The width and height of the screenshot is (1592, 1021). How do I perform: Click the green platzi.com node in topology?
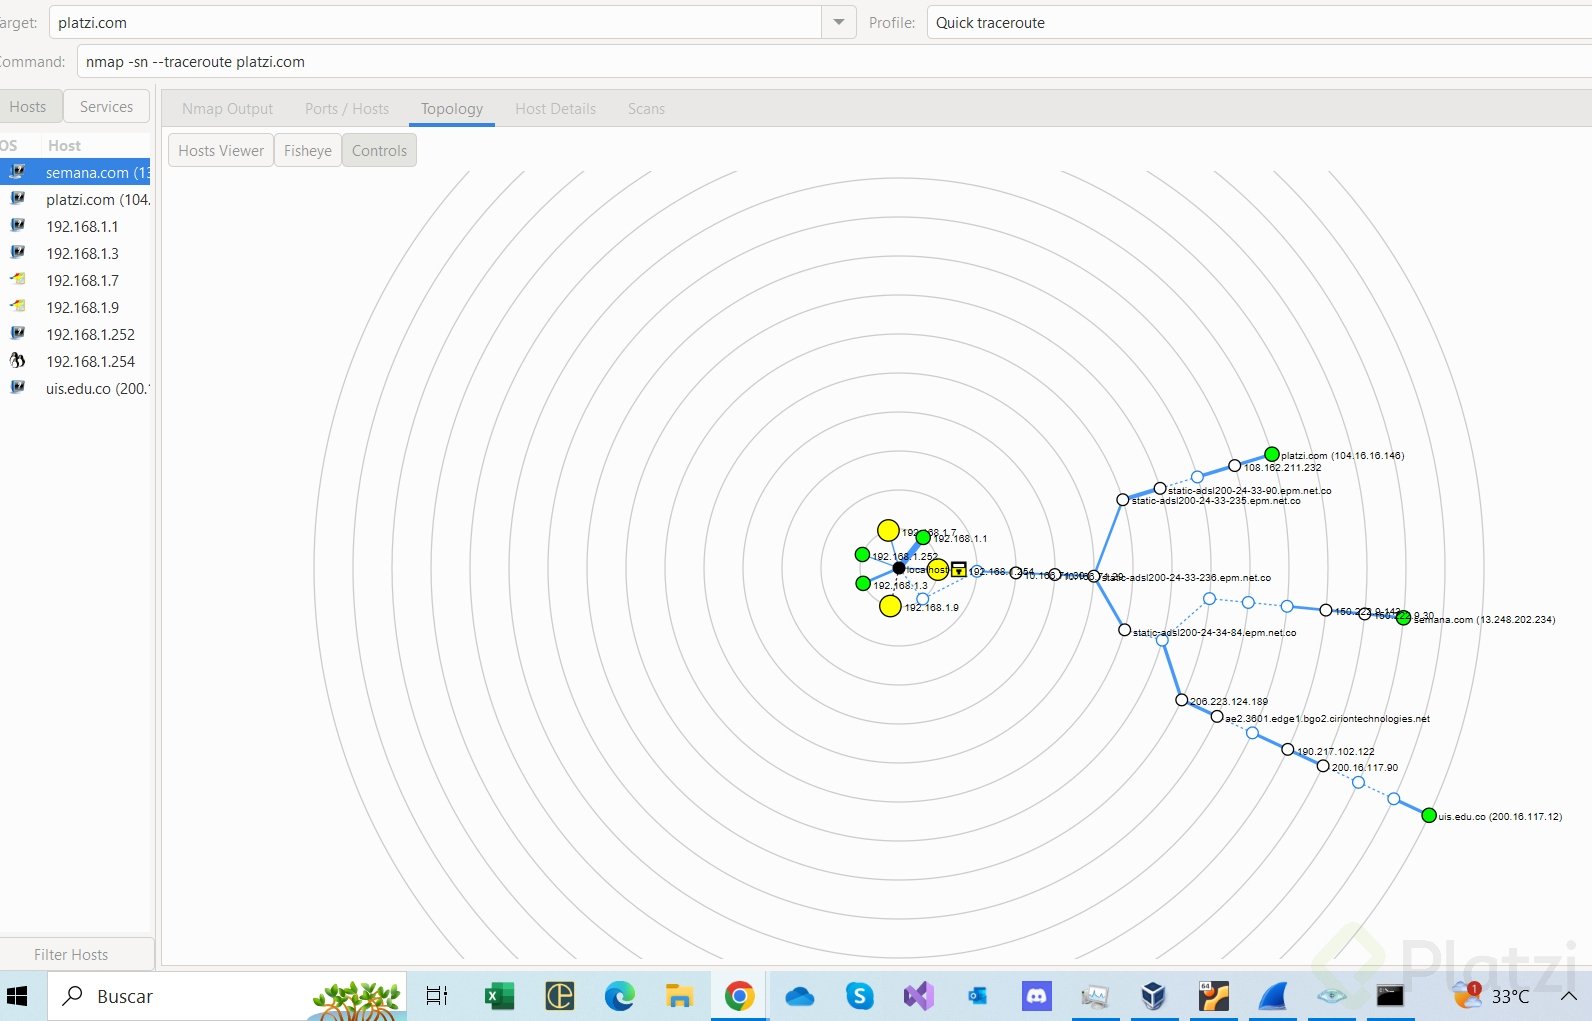coord(1272,454)
